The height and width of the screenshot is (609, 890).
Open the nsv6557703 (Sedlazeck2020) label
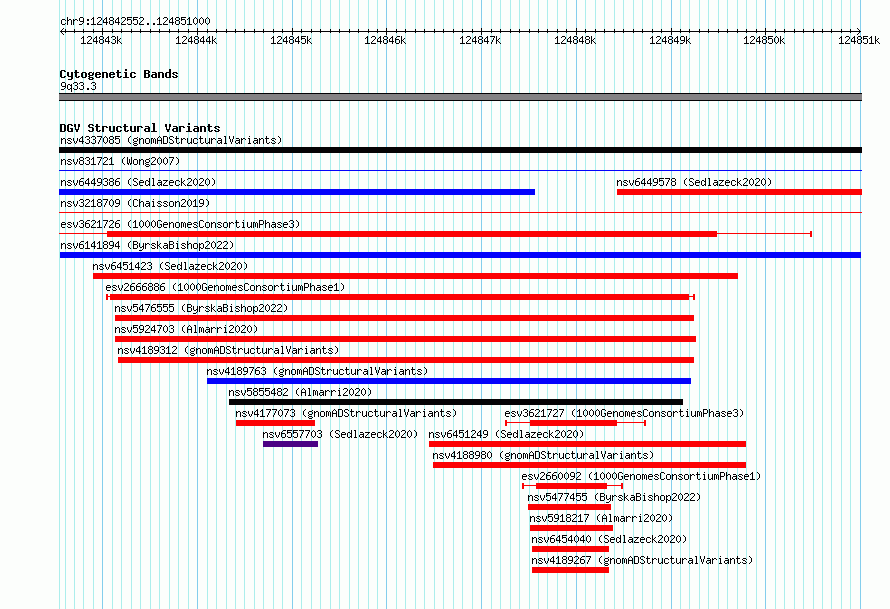[x=341, y=434]
